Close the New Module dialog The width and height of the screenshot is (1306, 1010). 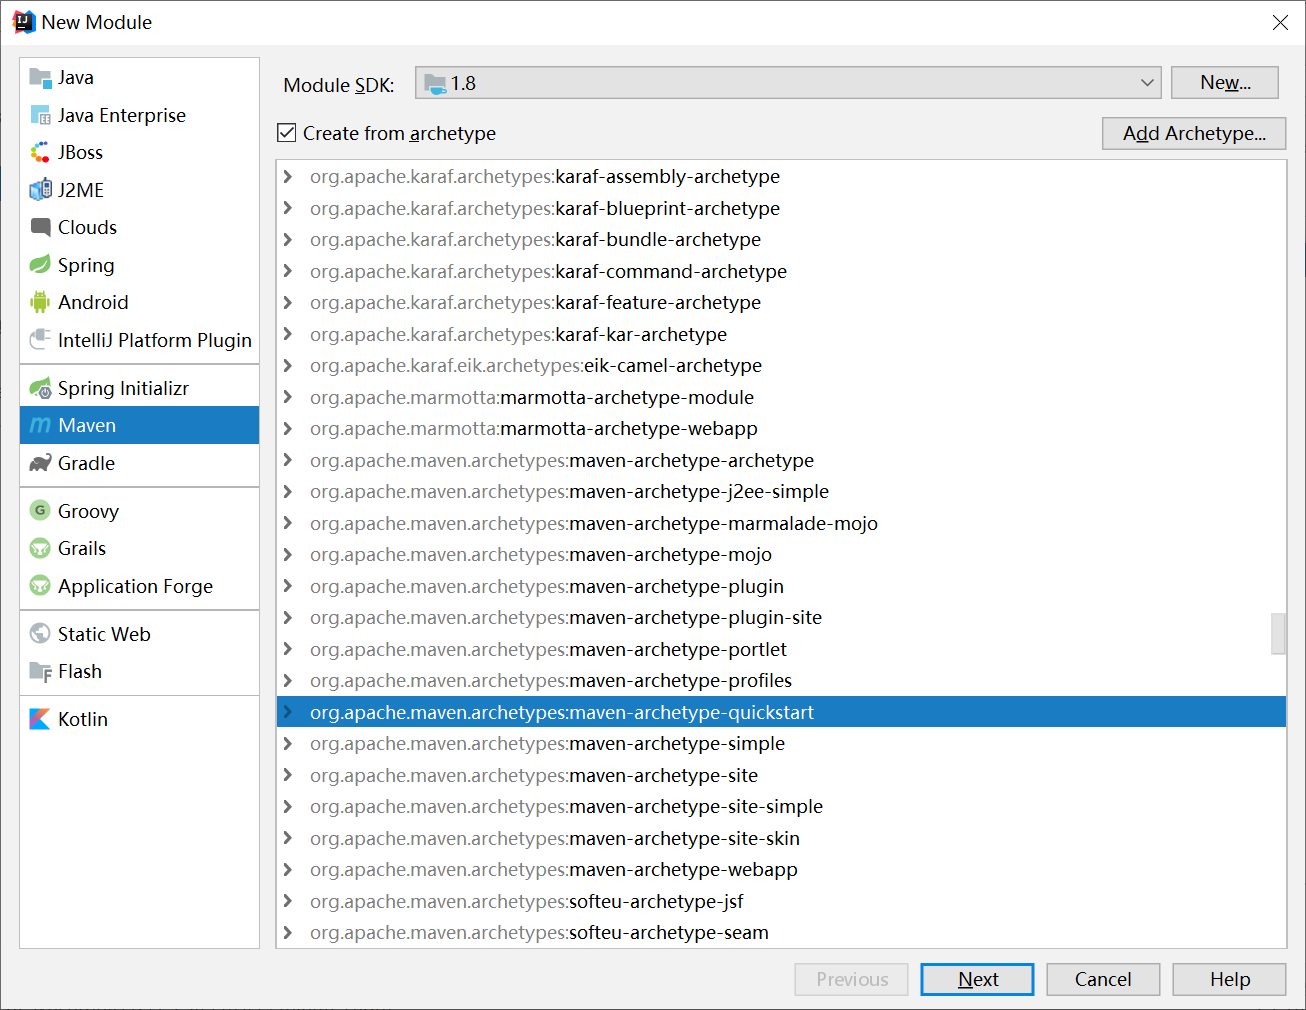click(1280, 22)
